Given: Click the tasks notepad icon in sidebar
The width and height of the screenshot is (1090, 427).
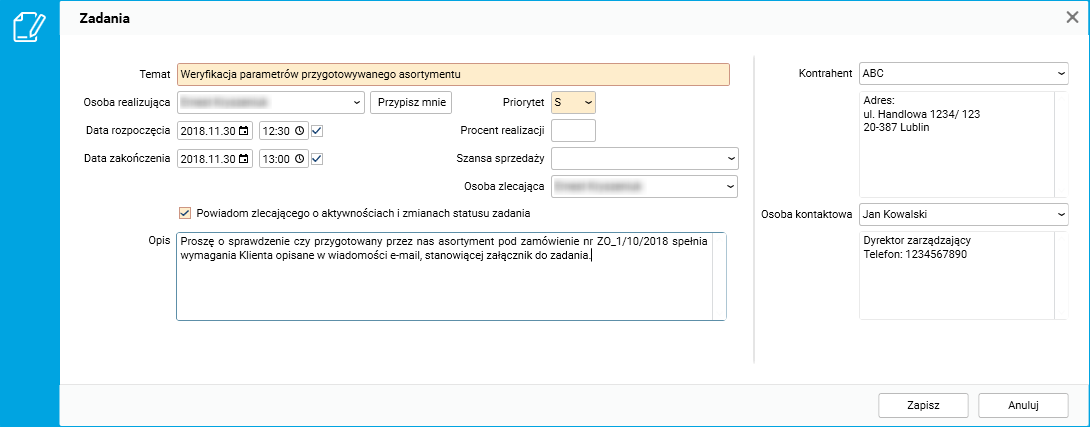Looking at the screenshot, I should [x=28, y=27].
